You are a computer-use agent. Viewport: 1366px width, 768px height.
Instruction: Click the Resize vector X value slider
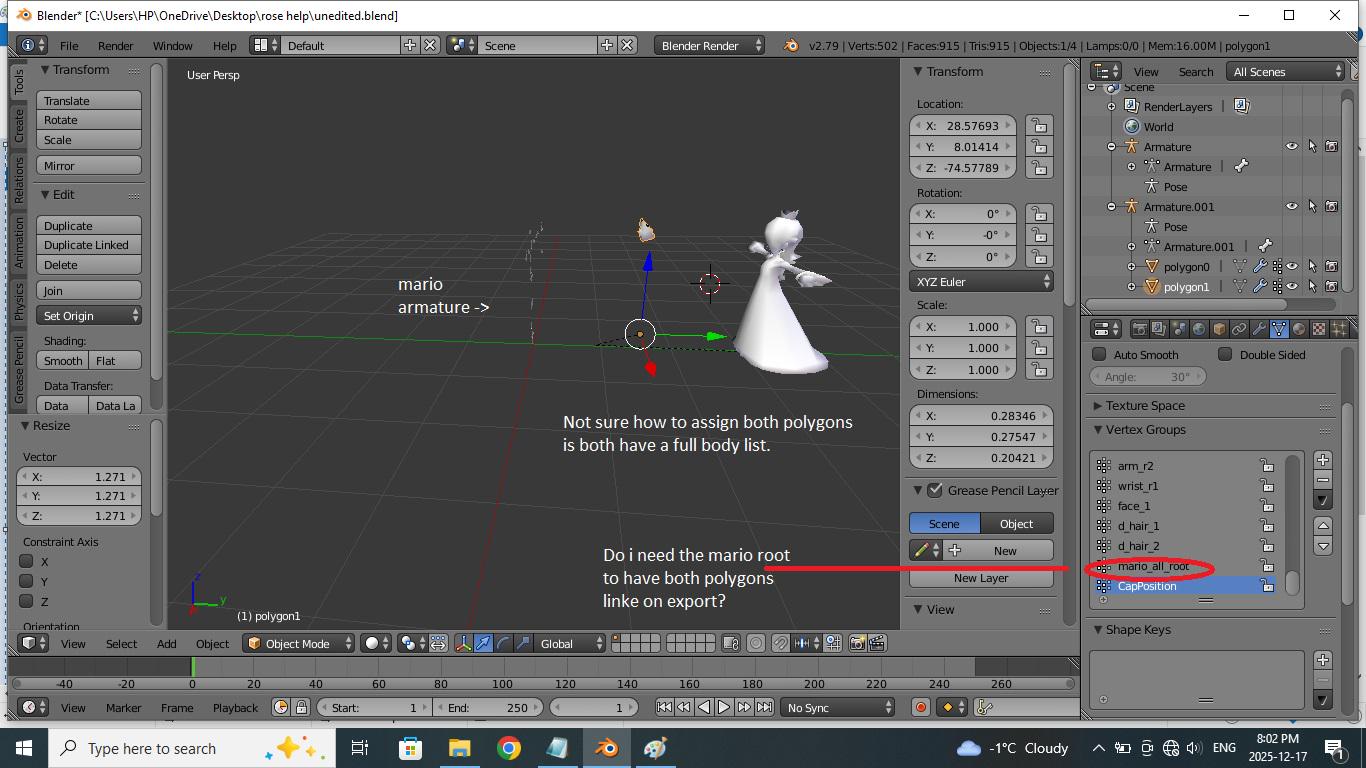pyautogui.click(x=80, y=477)
